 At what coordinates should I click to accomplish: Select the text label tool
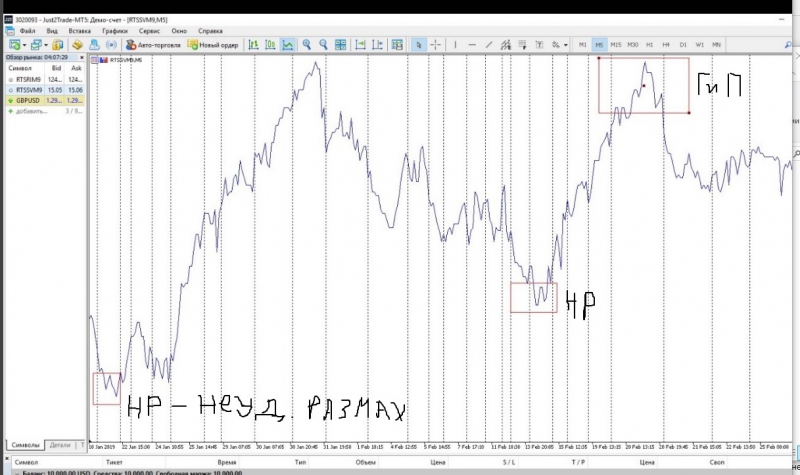539,45
